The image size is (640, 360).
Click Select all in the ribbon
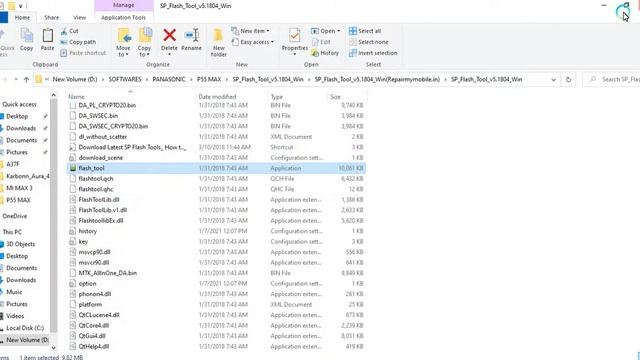click(365, 31)
